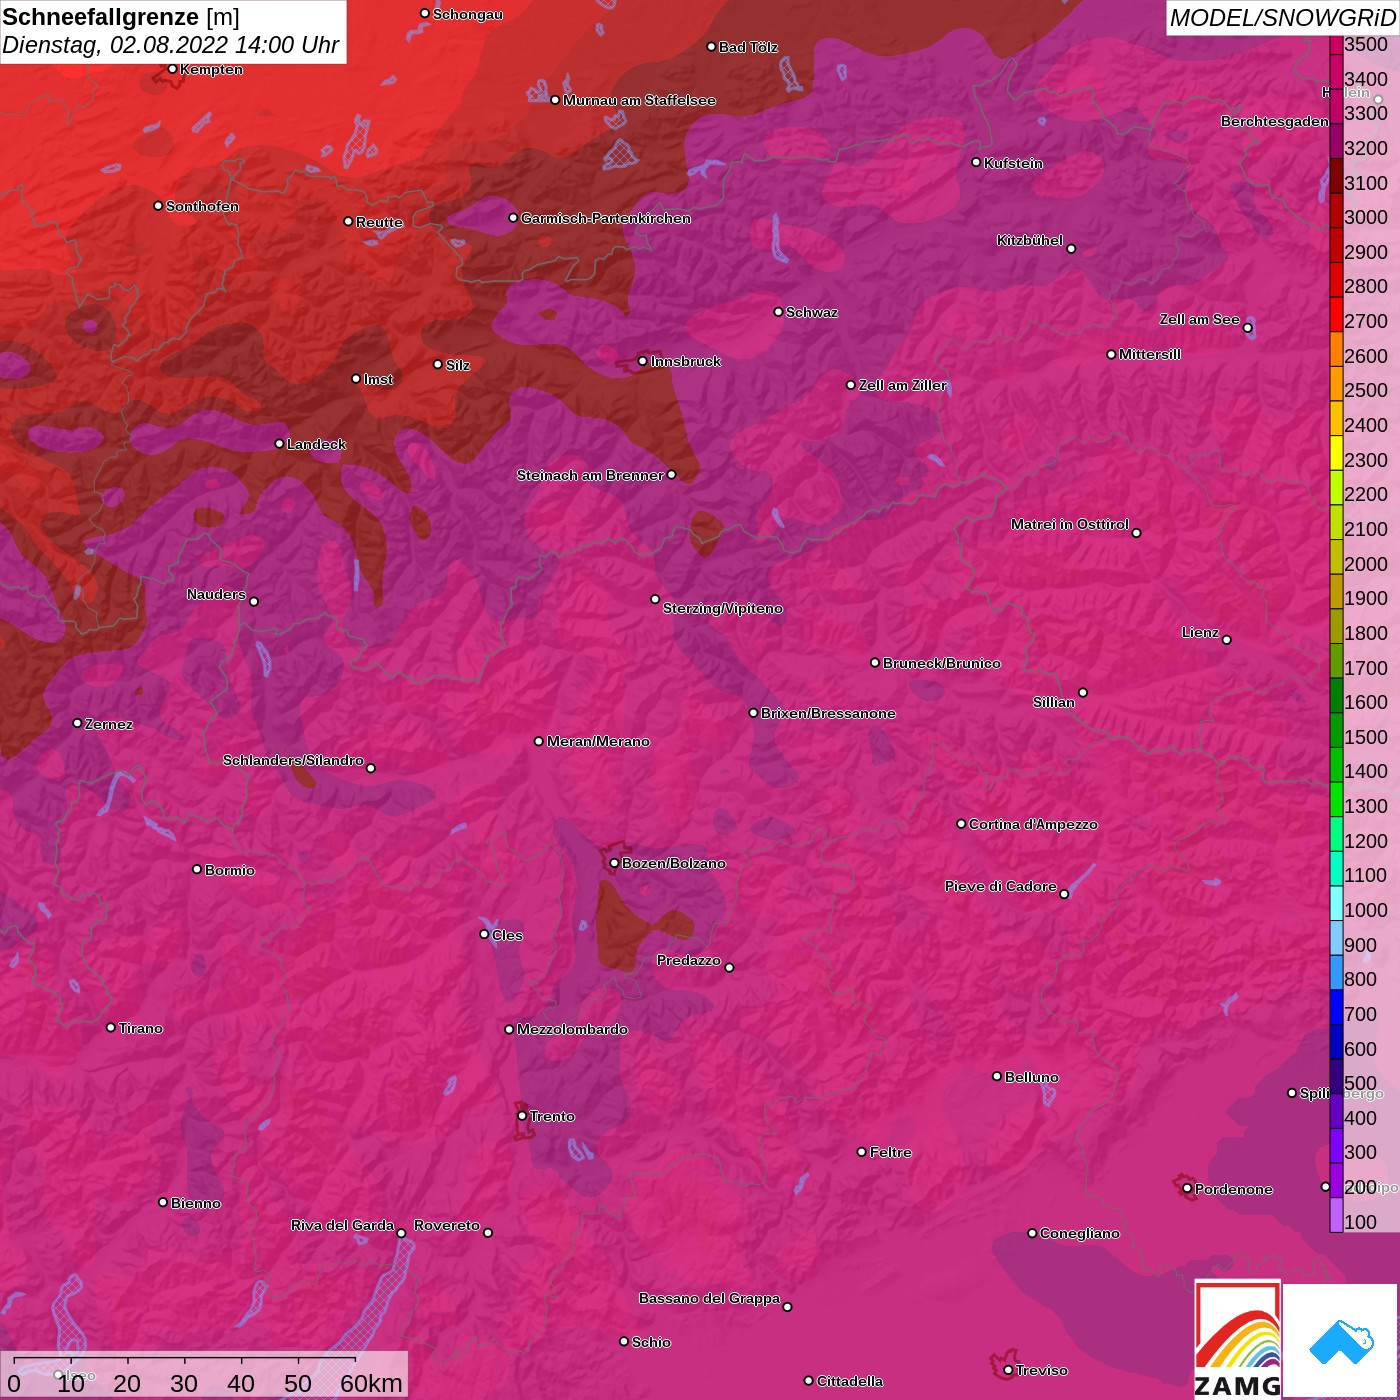The height and width of the screenshot is (1400, 1400).
Task: Click the MODEL/SNOWGRiD label
Action: (1282, 18)
